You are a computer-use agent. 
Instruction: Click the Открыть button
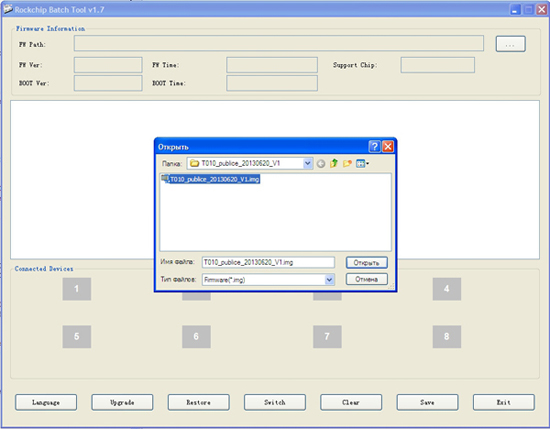click(367, 262)
